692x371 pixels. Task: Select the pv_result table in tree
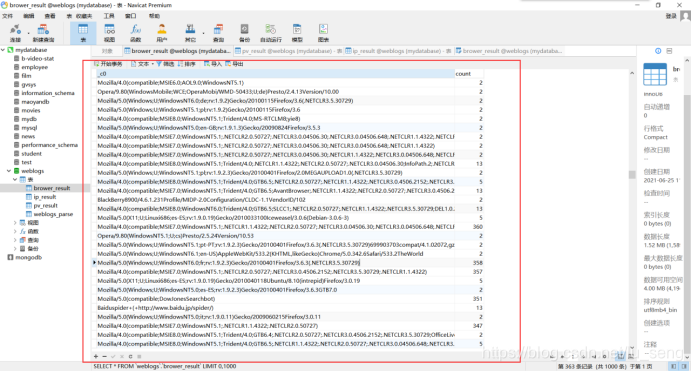point(45,206)
